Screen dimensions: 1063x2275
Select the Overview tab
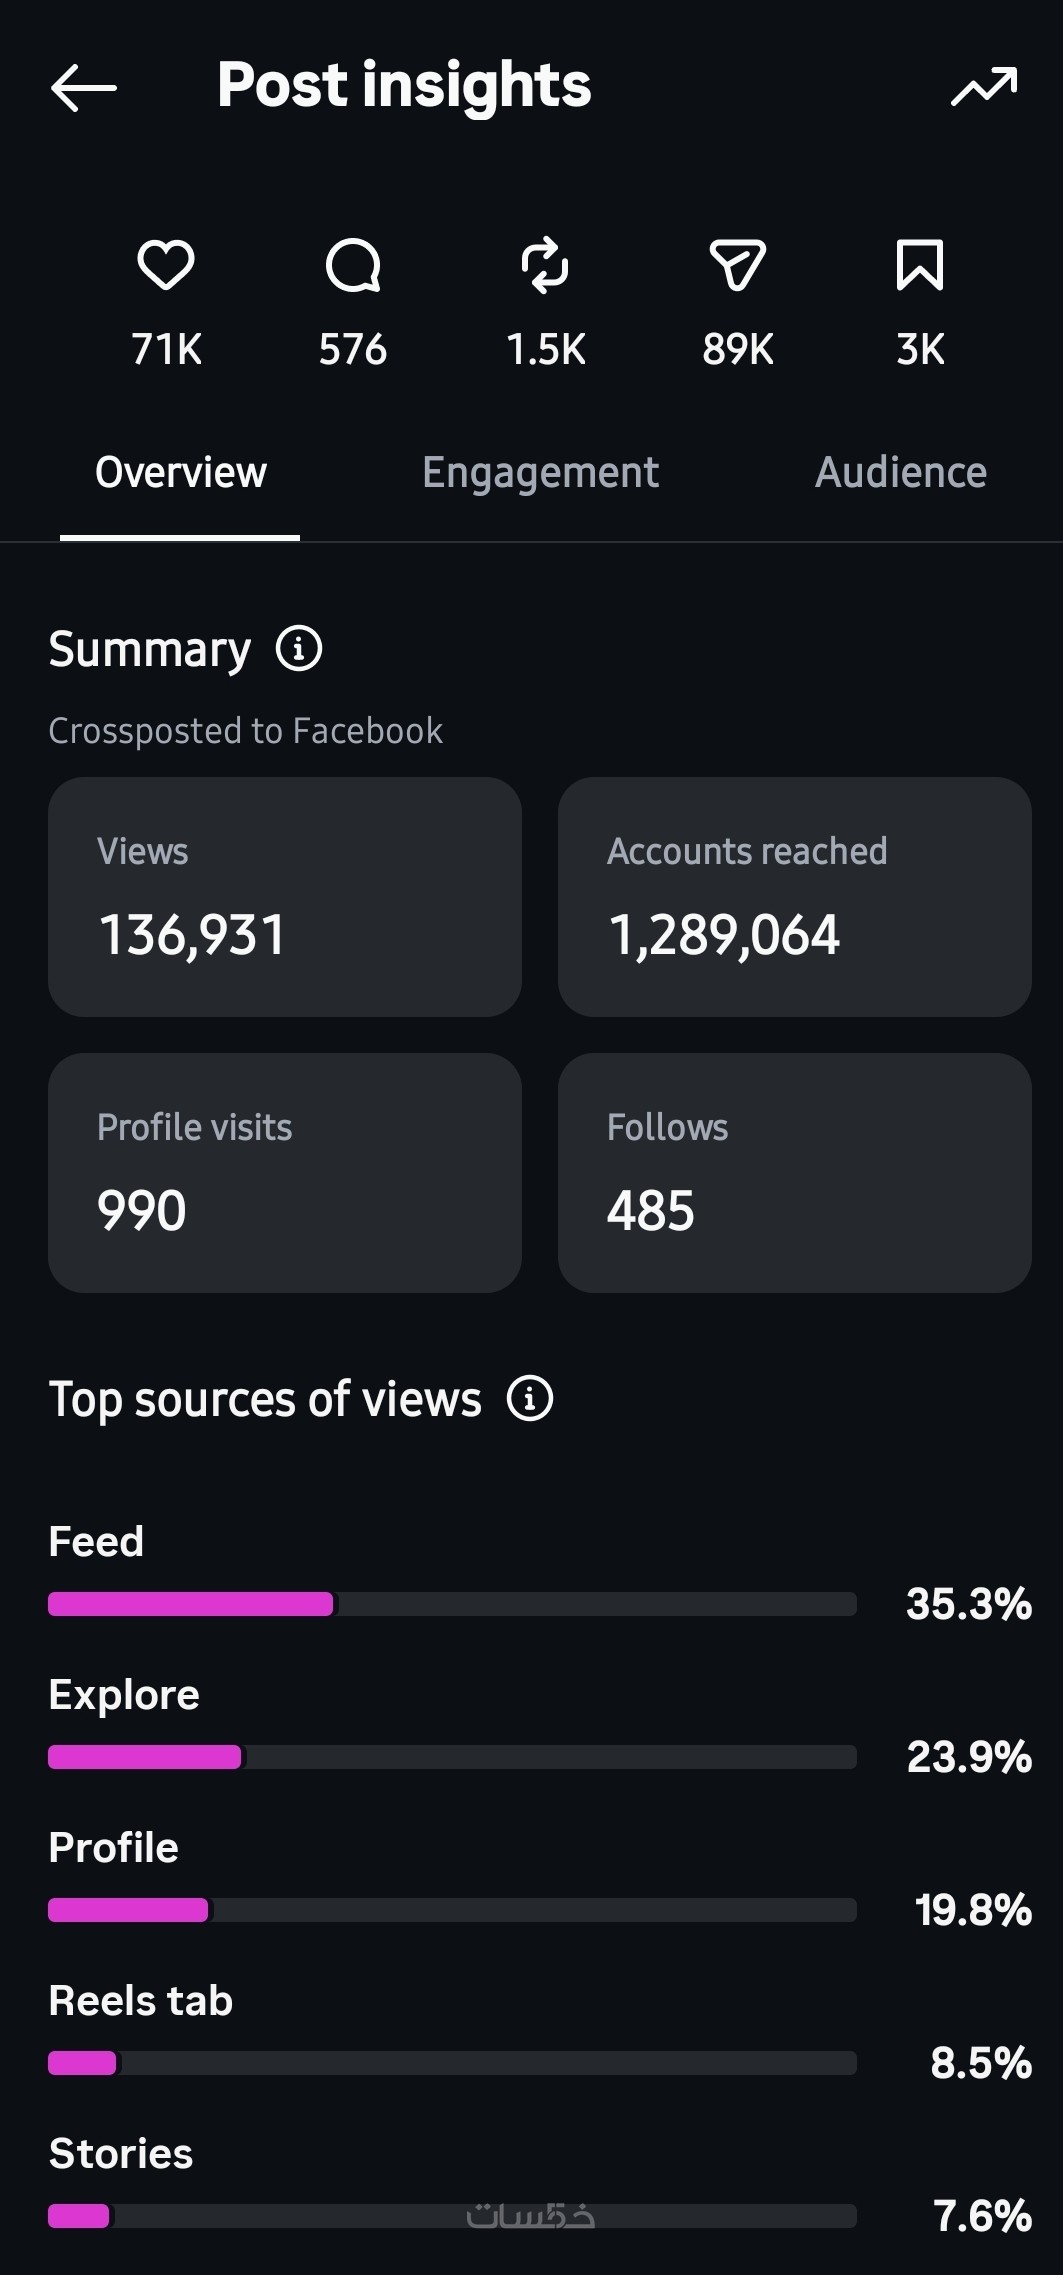pos(181,472)
